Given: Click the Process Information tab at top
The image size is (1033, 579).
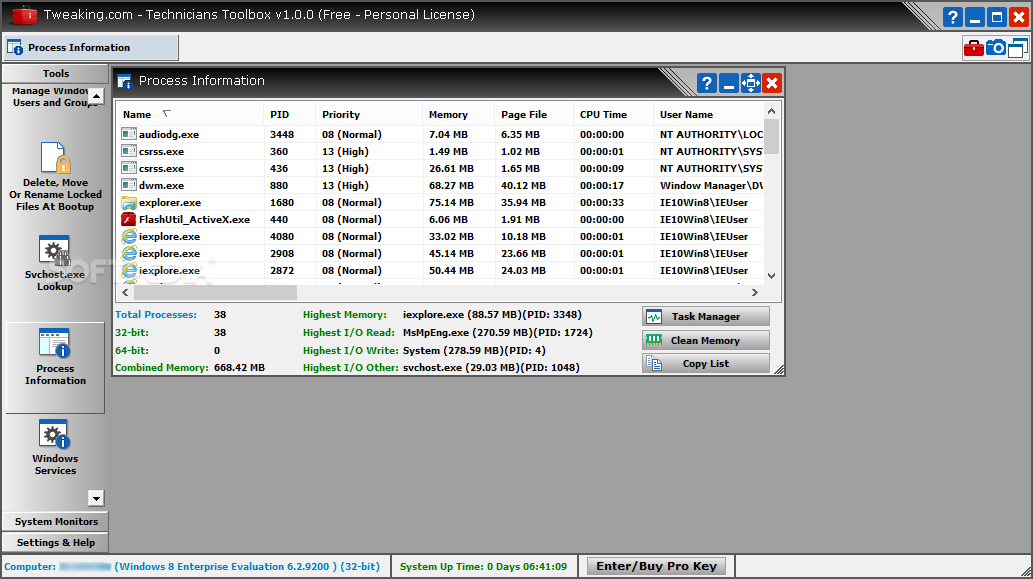Looking at the screenshot, I should 92,47.
